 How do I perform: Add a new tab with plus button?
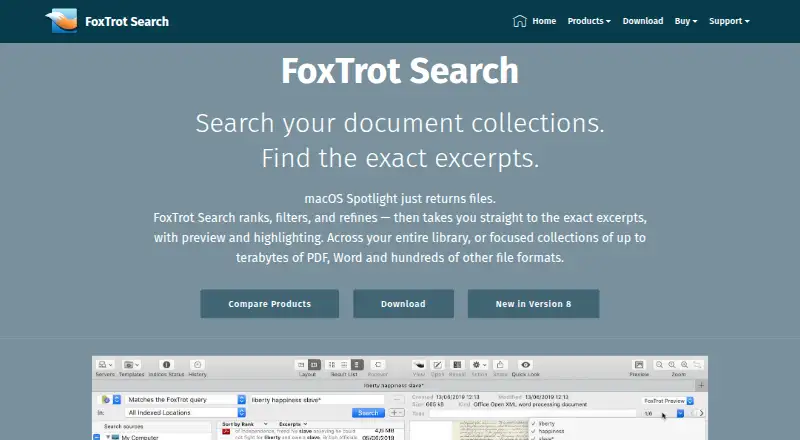point(701,385)
